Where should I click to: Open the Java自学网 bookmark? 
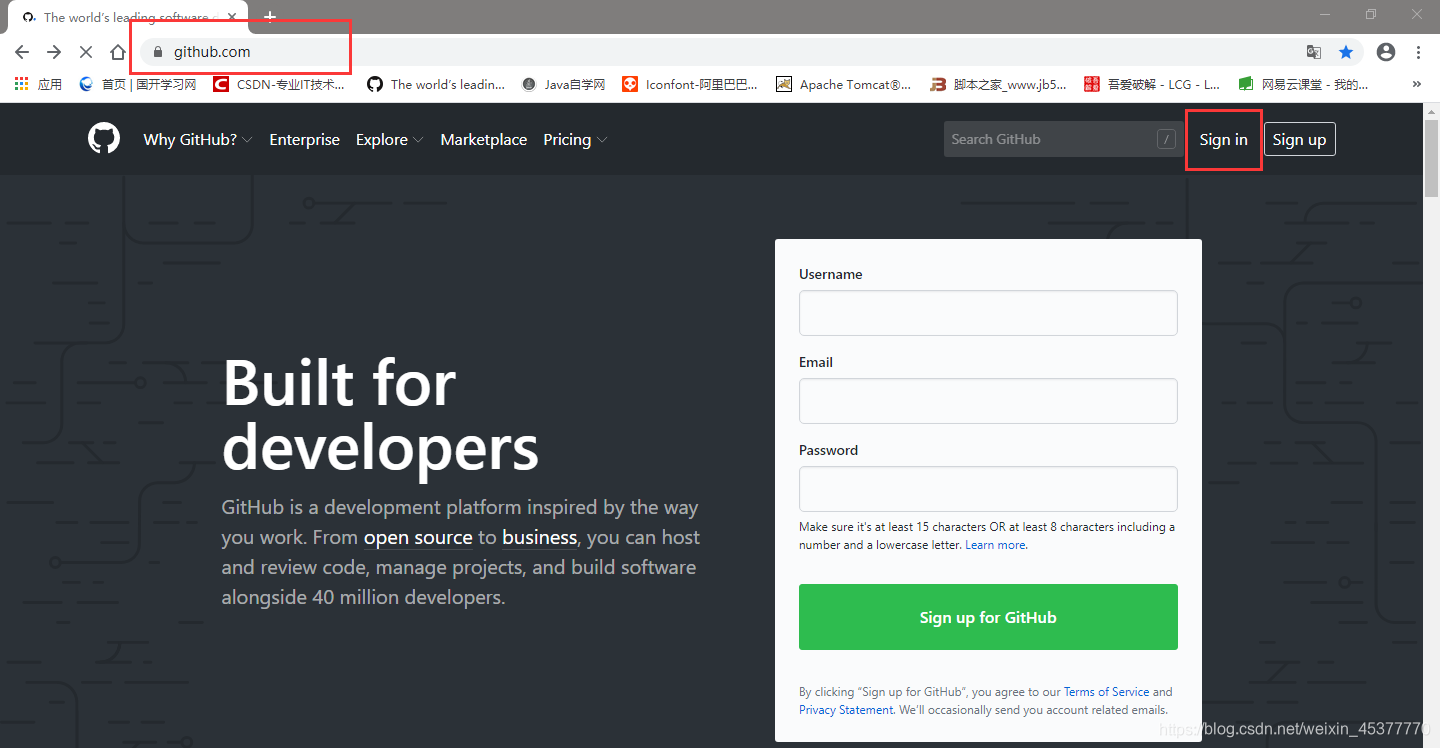(x=564, y=85)
